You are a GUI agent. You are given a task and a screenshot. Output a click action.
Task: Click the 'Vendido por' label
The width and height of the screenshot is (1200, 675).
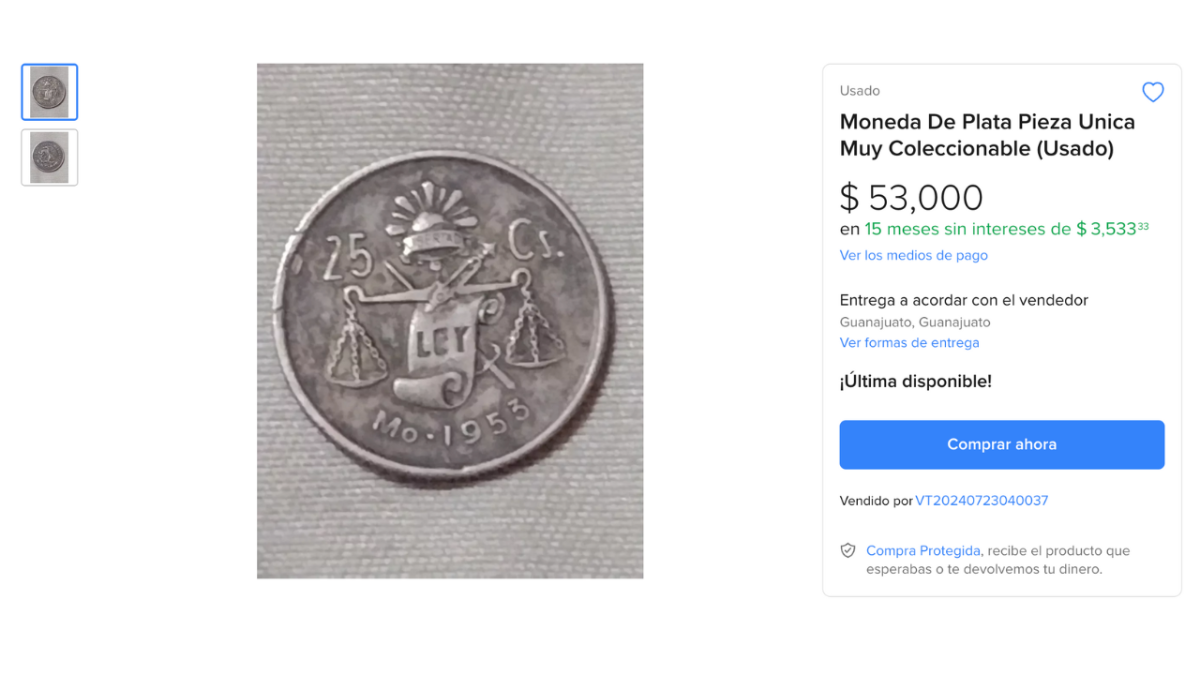tap(875, 500)
